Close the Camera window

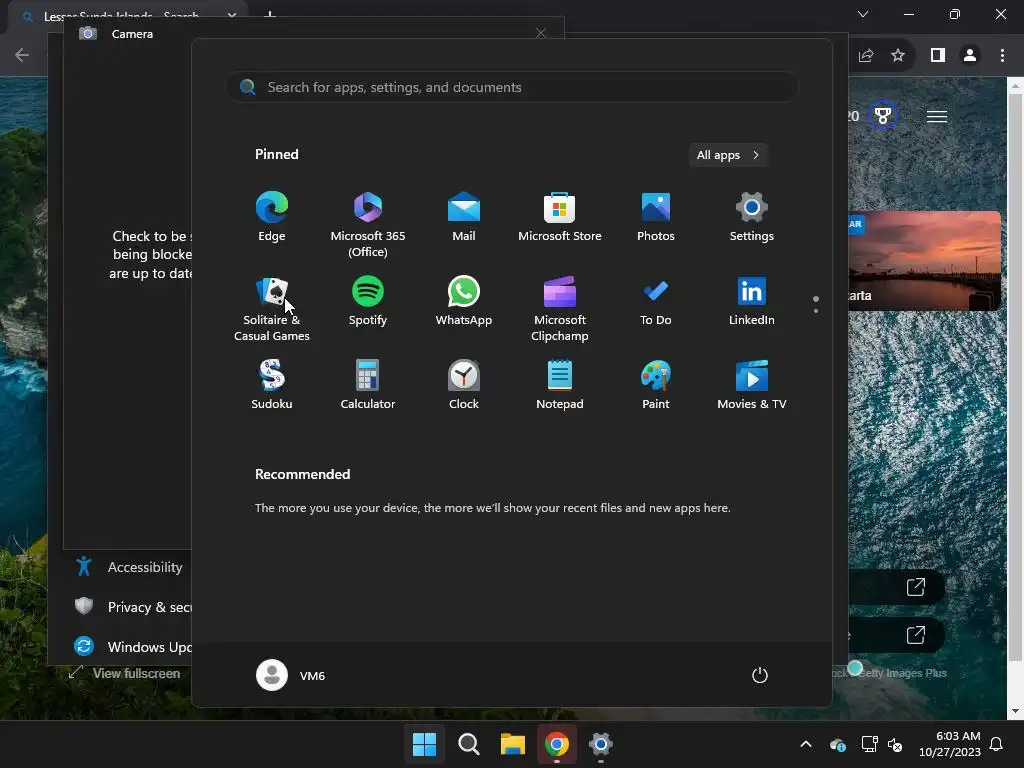tap(541, 33)
